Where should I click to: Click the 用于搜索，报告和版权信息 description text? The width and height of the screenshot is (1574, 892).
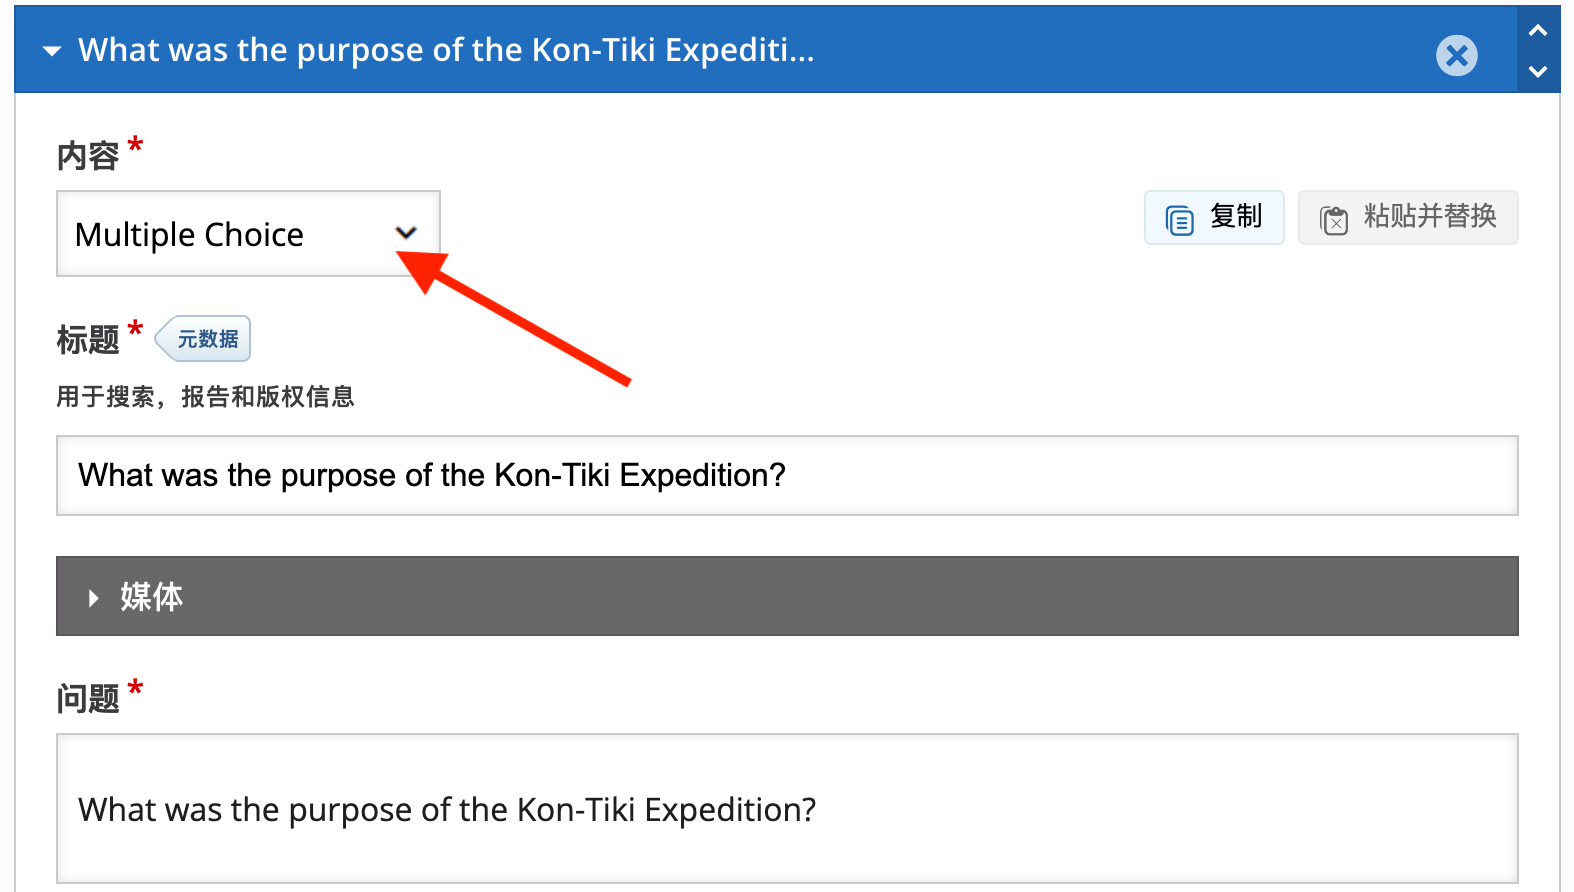coord(205,397)
